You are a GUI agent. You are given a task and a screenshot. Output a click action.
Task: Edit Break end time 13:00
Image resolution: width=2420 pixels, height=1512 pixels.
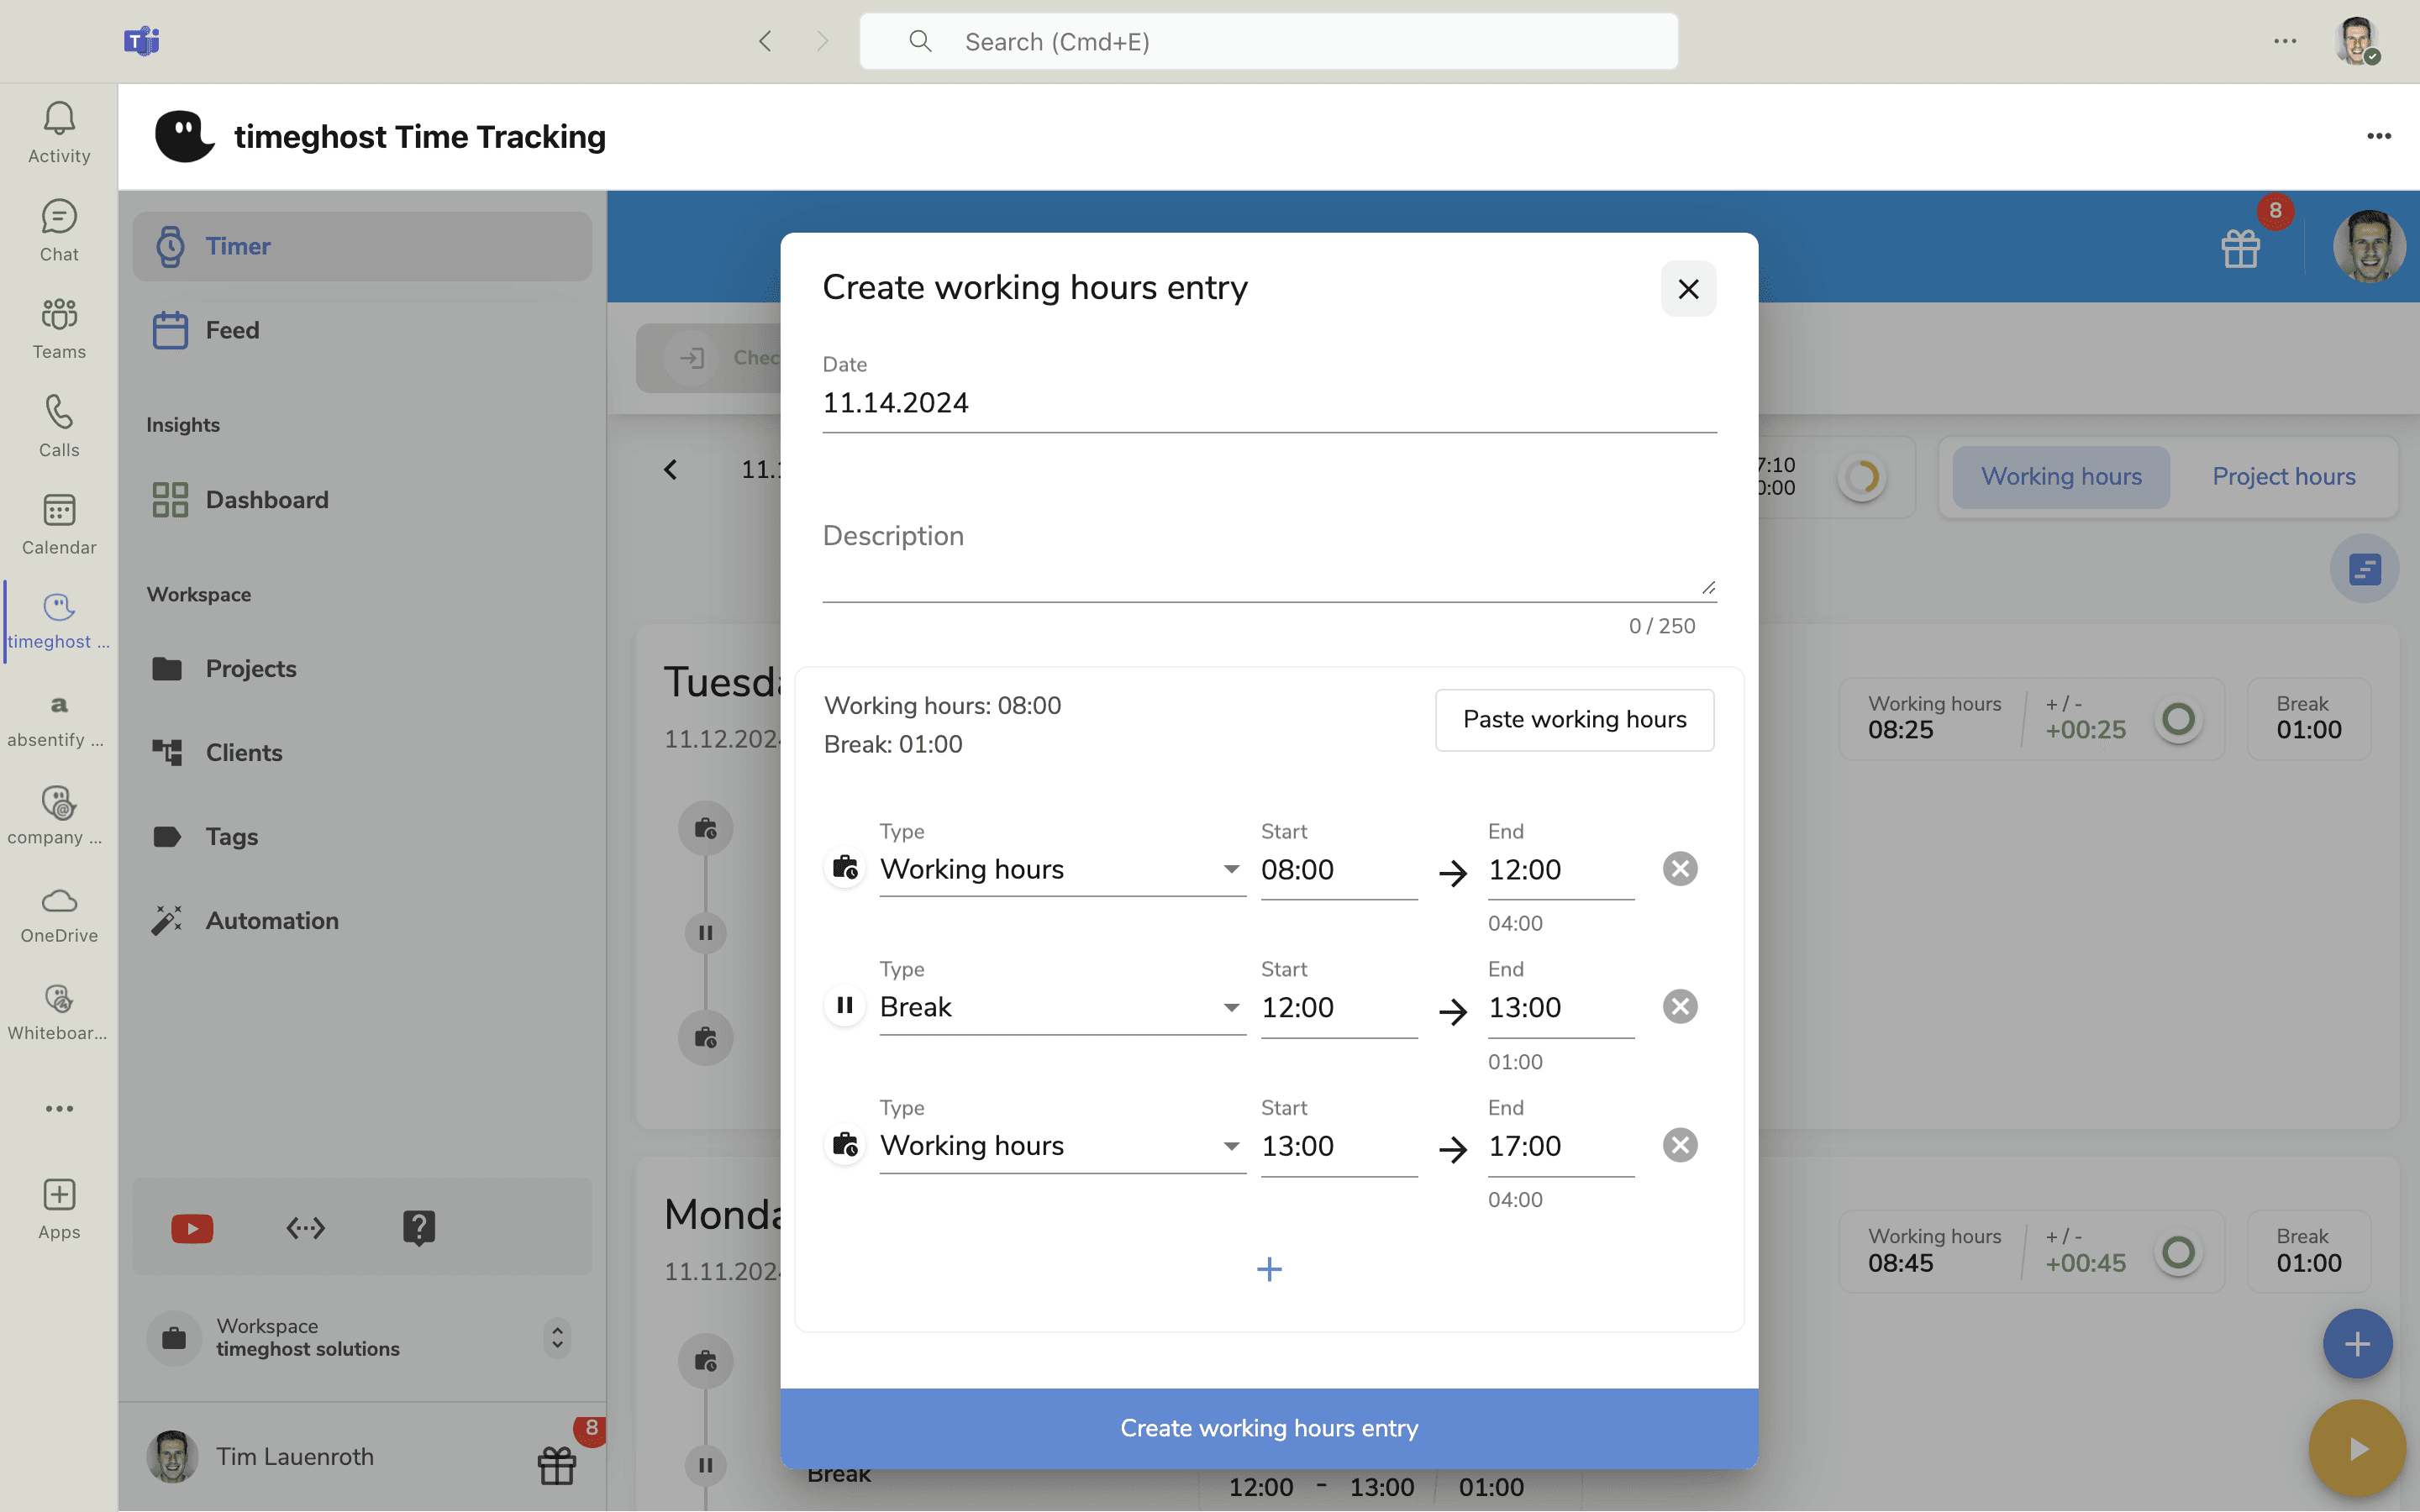(1560, 1008)
